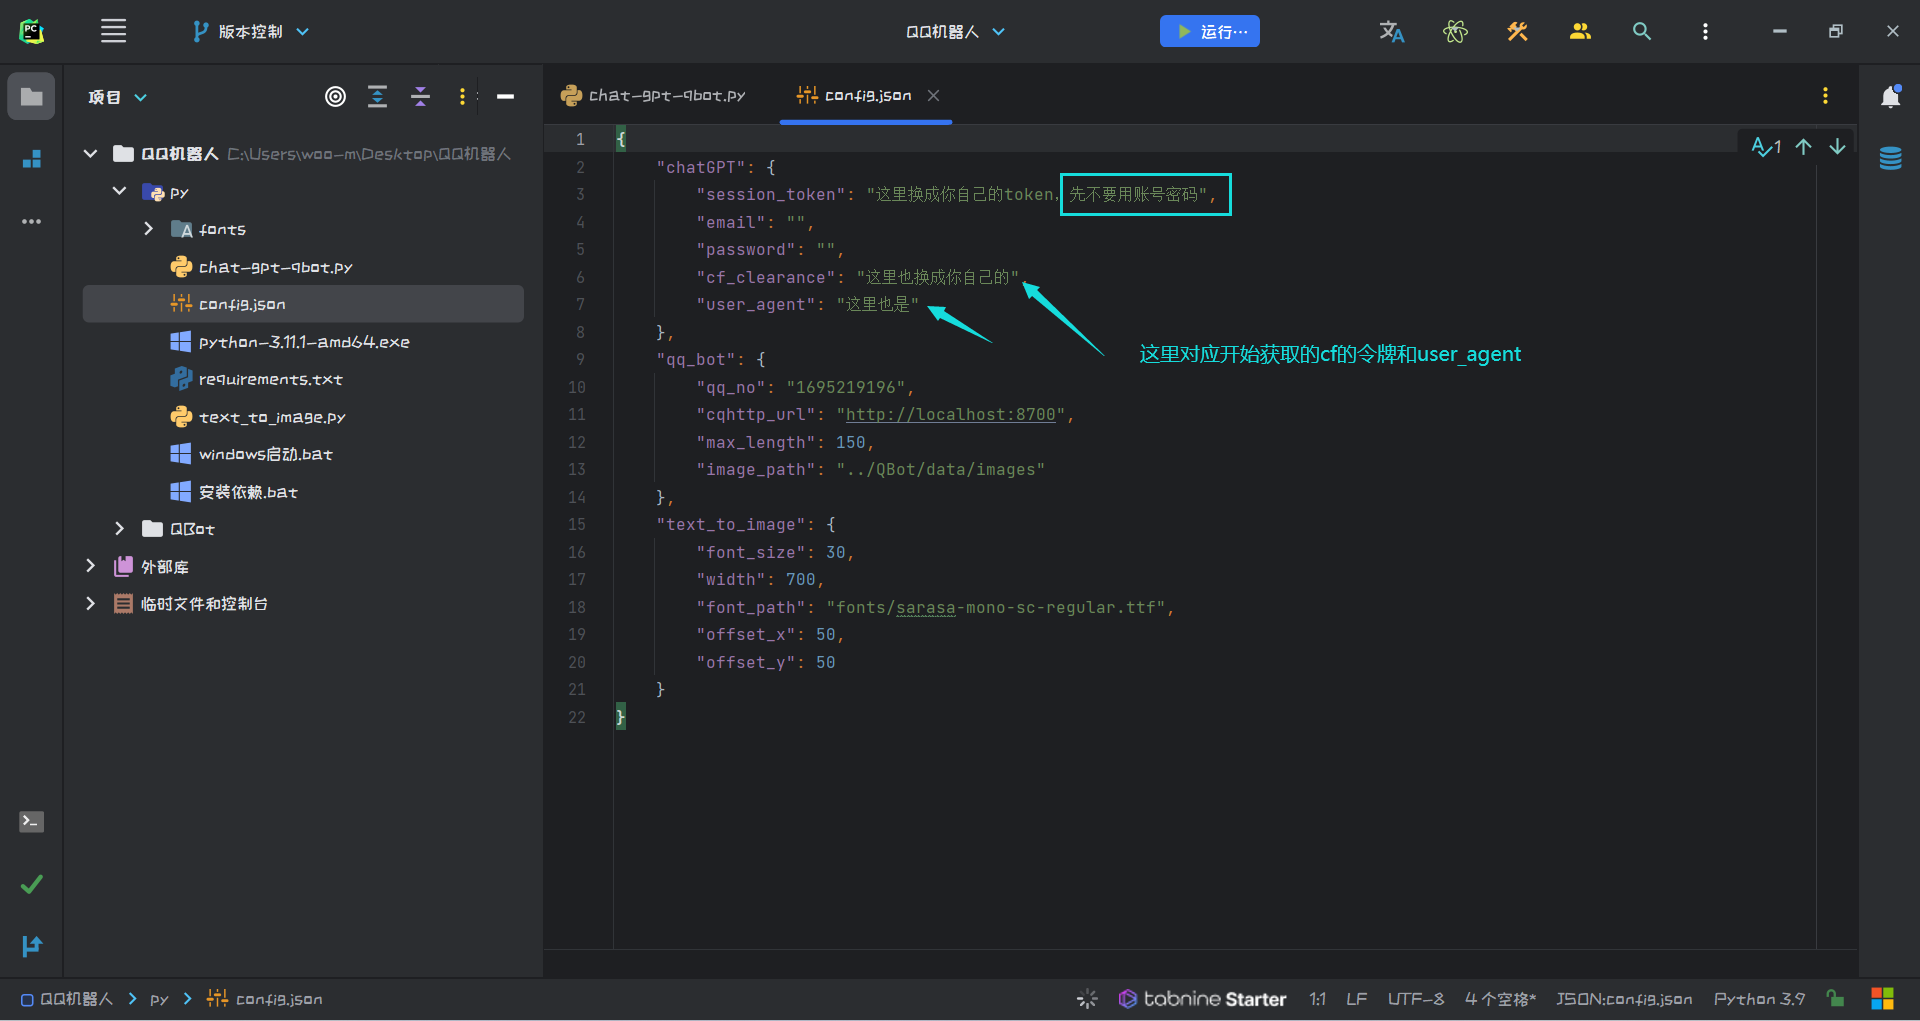The image size is (1920, 1021).
Task: Expand the fonts folder
Action: click(148, 229)
